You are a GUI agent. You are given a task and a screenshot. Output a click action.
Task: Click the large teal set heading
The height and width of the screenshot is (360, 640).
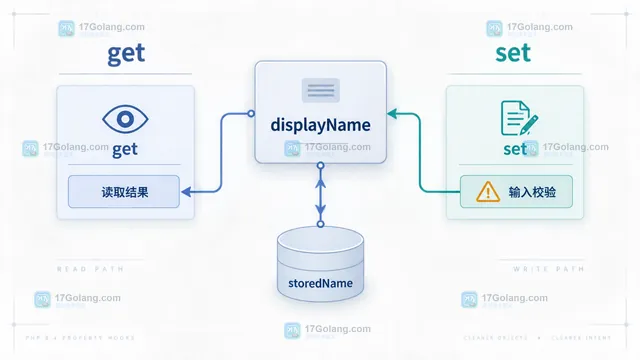(x=513, y=53)
